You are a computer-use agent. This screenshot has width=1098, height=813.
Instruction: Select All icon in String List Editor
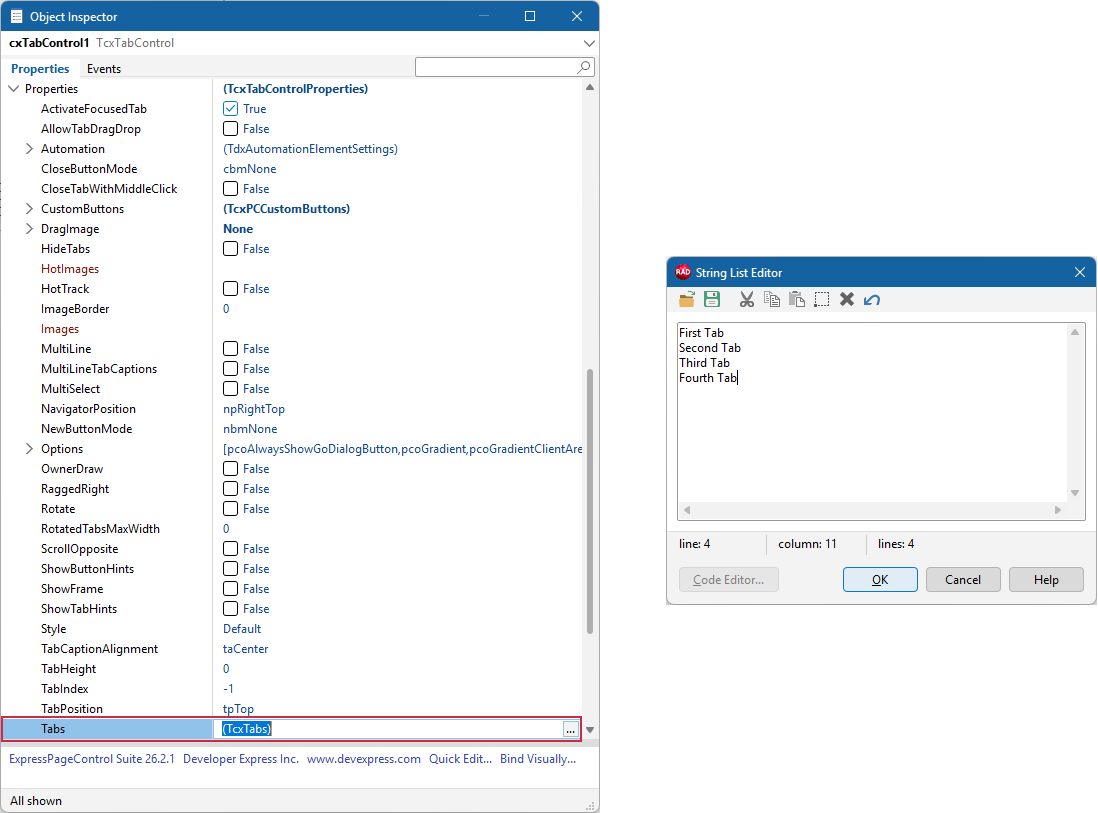coord(822,300)
